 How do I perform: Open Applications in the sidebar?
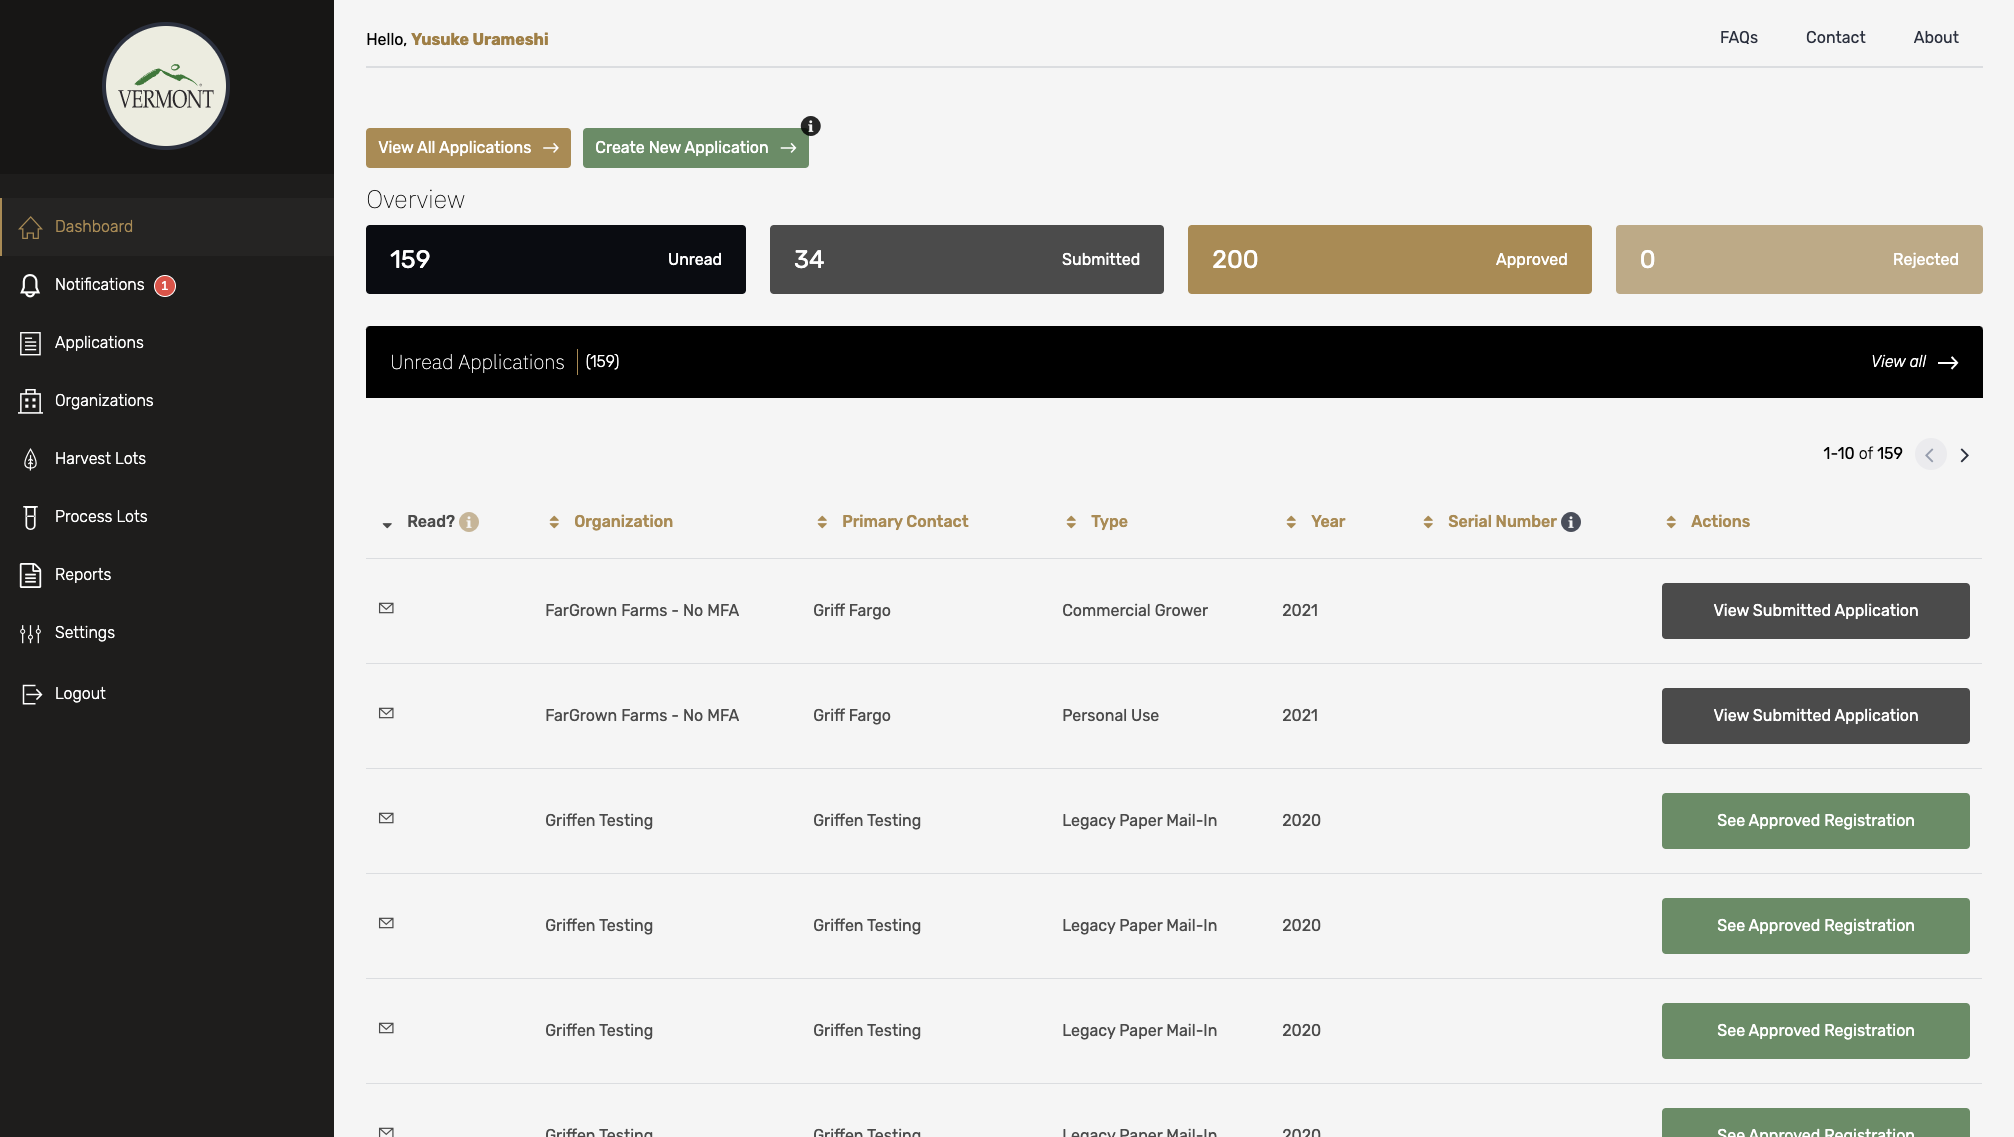click(x=167, y=343)
